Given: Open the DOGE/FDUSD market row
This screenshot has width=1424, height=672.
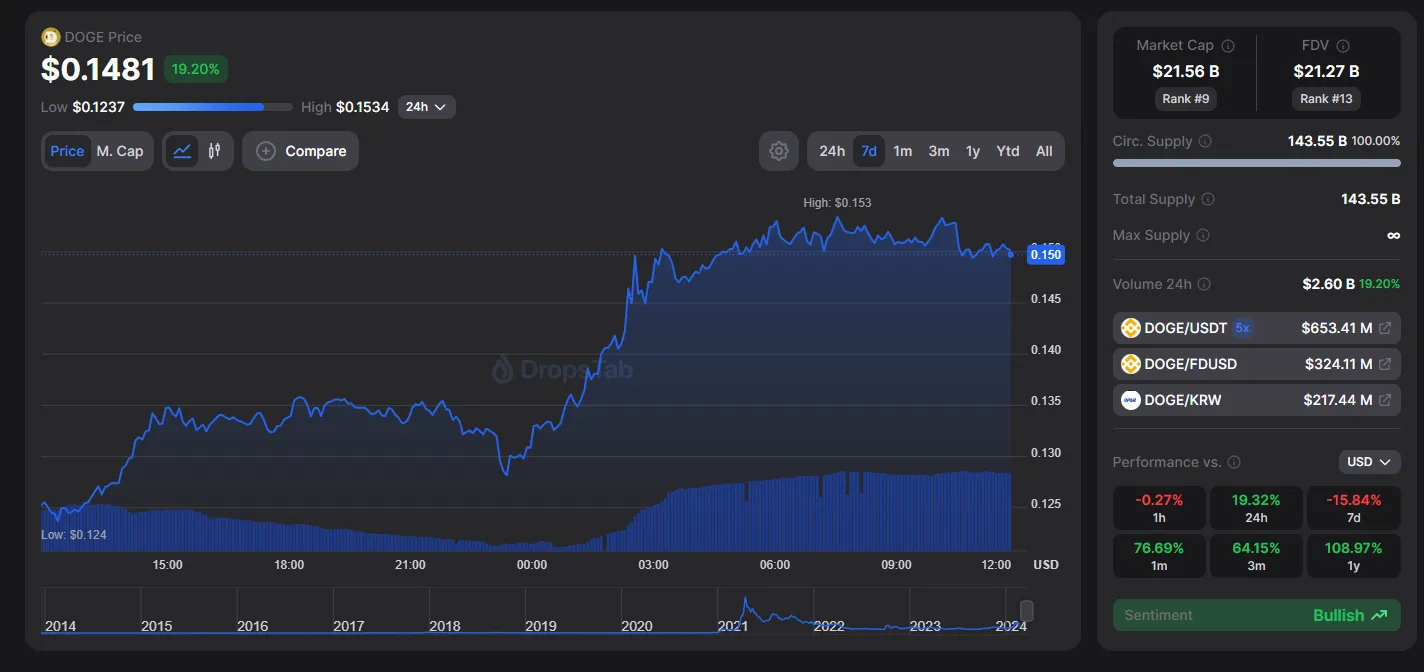Looking at the screenshot, I should tap(1257, 364).
